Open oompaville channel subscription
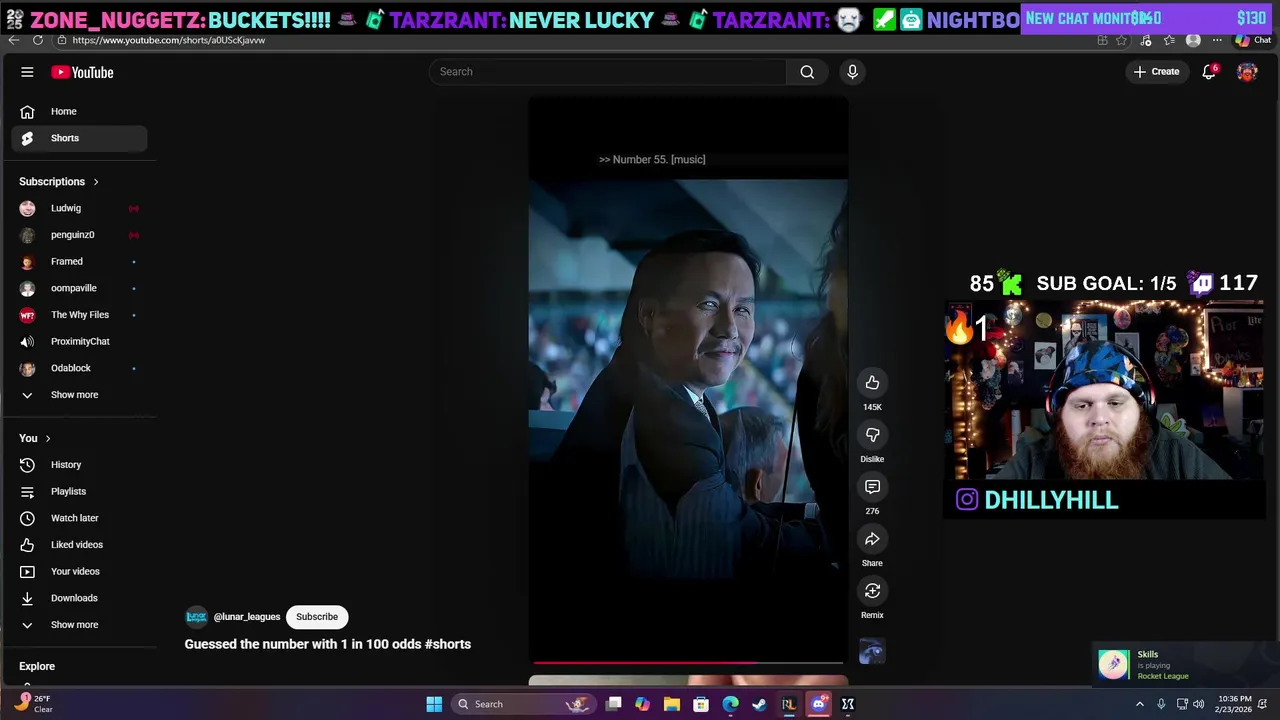The image size is (1280, 720). [x=80, y=288]
